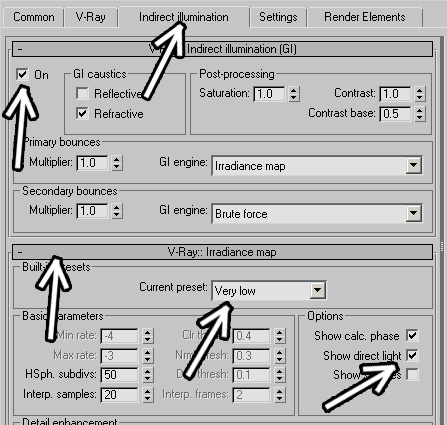The height and width of the screenshot is (425, 447).
Task: Toggle Show direct light checkbox
Action: click(412, 355)
